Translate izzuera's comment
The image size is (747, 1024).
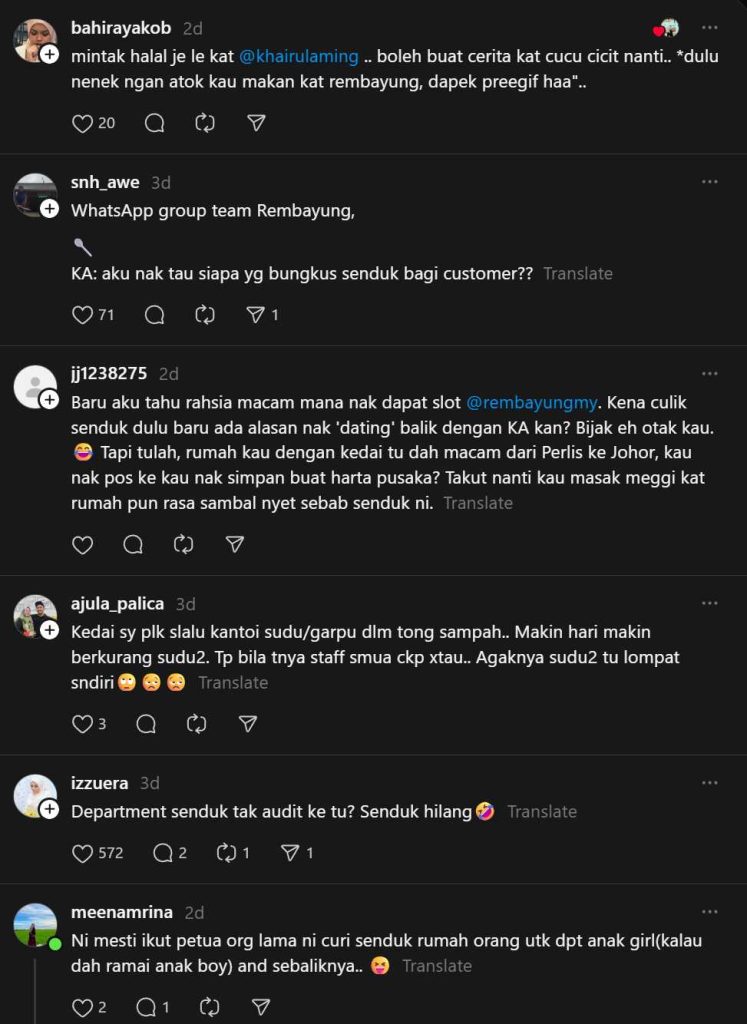541,812
